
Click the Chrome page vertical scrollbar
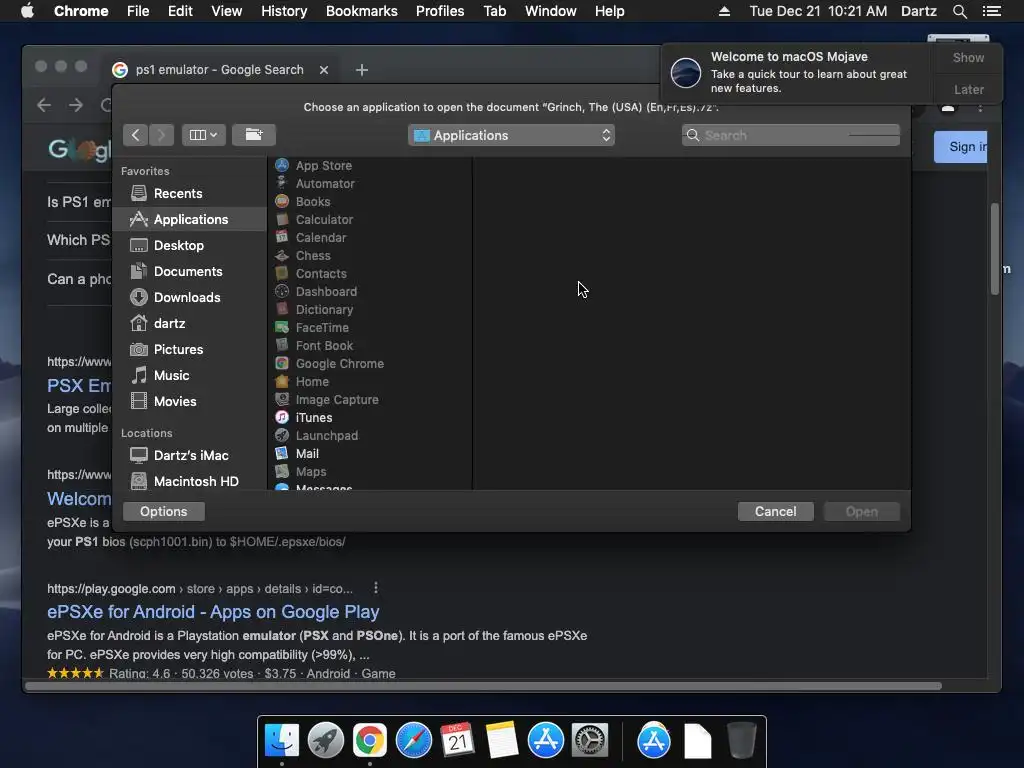(995, 249)
